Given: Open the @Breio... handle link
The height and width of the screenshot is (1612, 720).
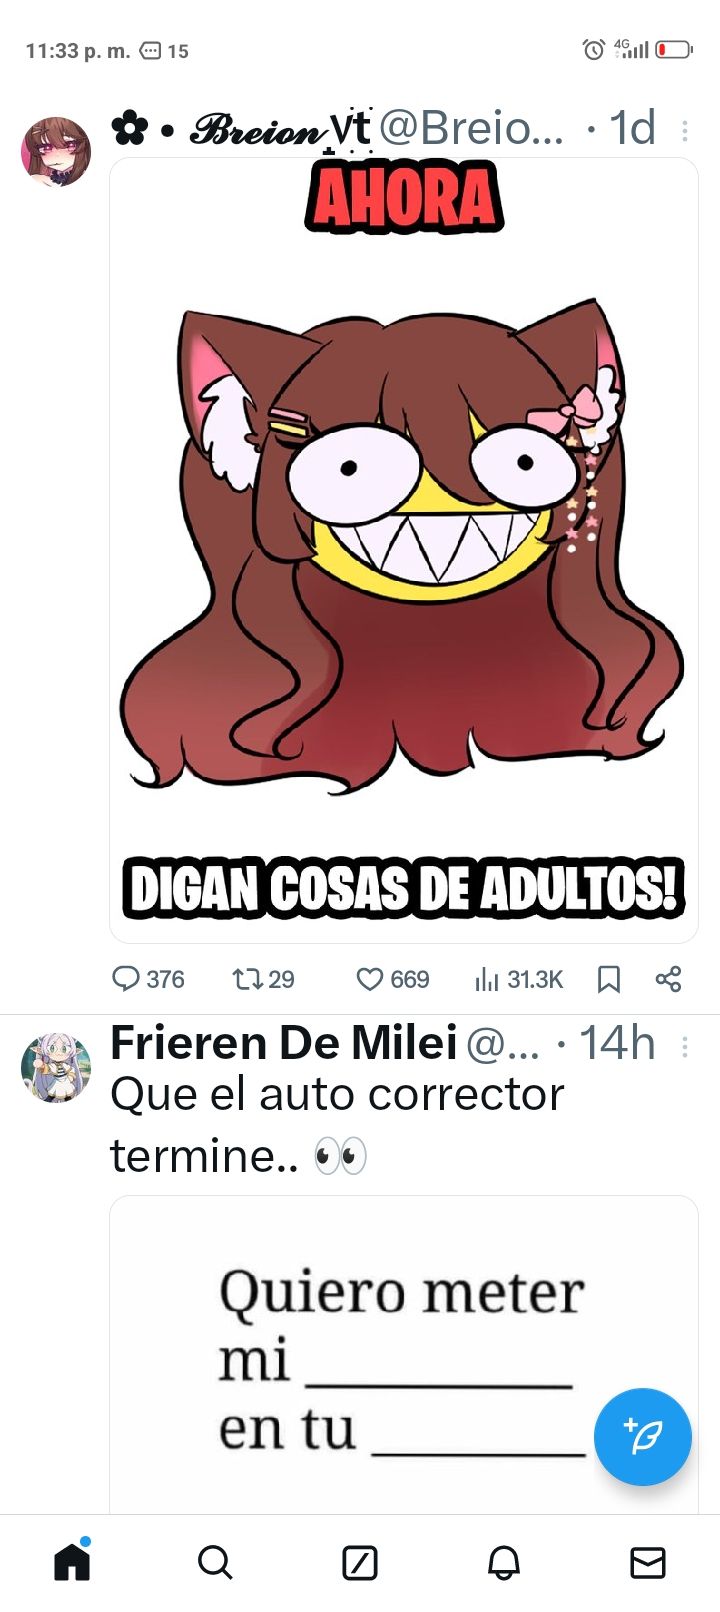Looking at the screenshot, I should (x=471, y=128).
